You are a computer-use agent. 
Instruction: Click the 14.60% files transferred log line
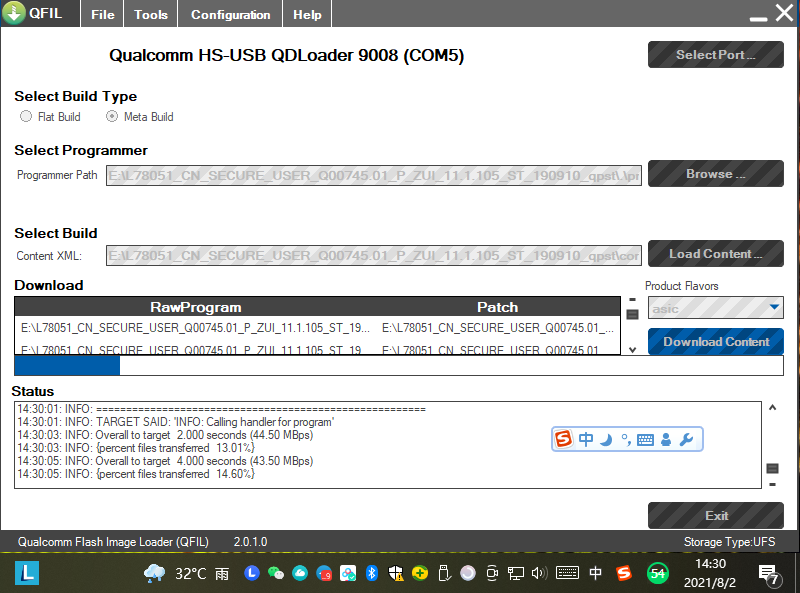(136, 474)
